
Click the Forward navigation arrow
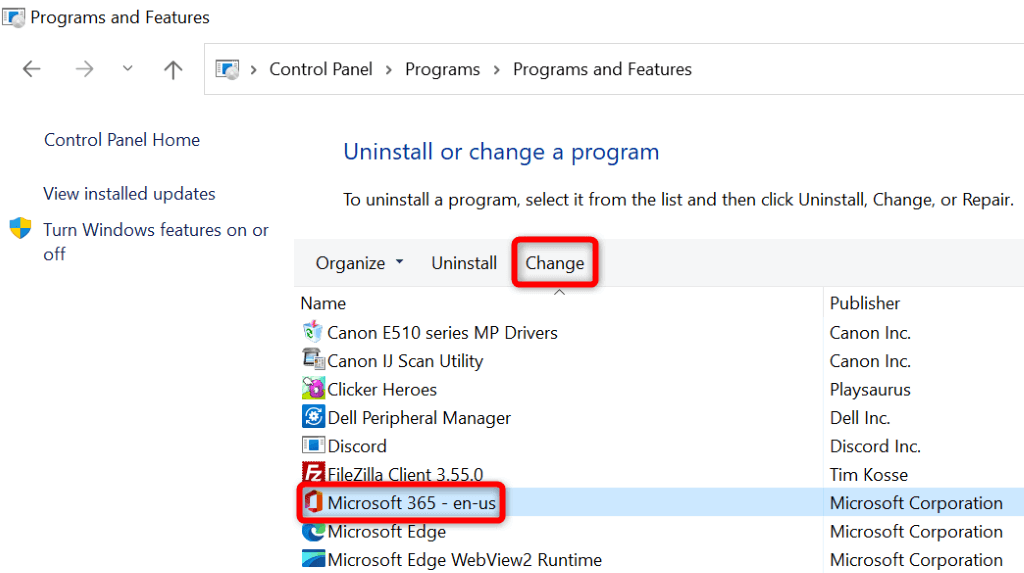click(x=84, y=69)
